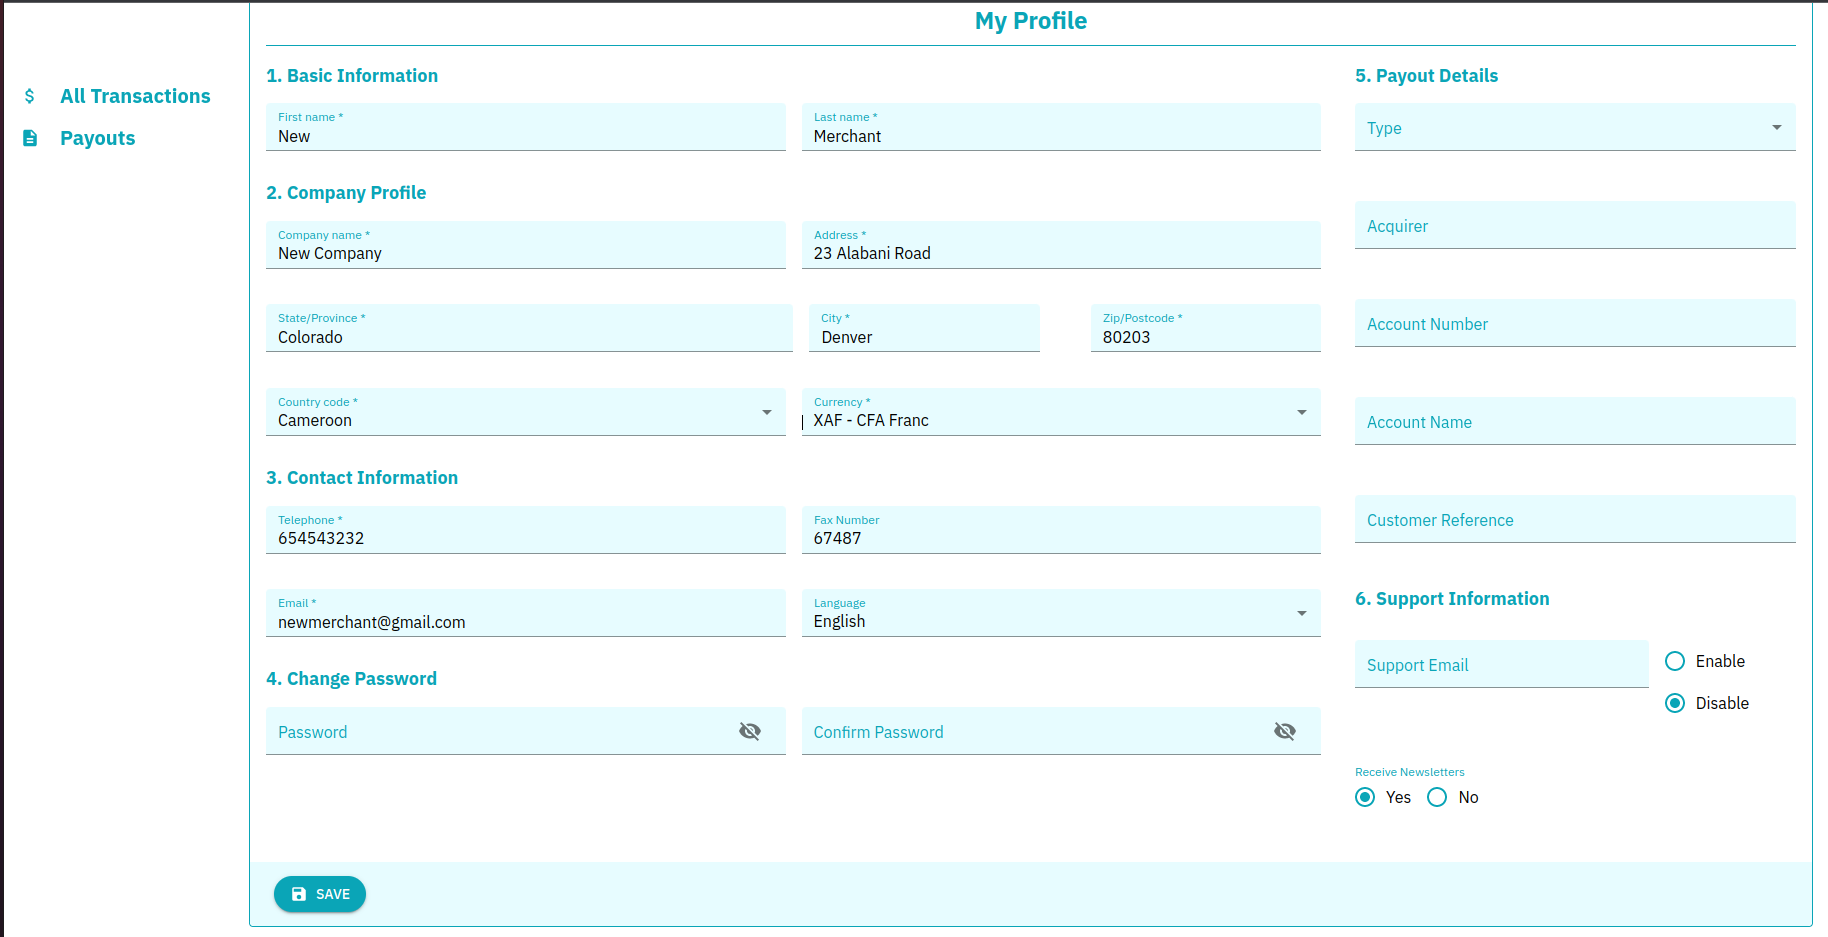
Task: Expand the Currency dropdown arrow
Action: click(1302, 412)
